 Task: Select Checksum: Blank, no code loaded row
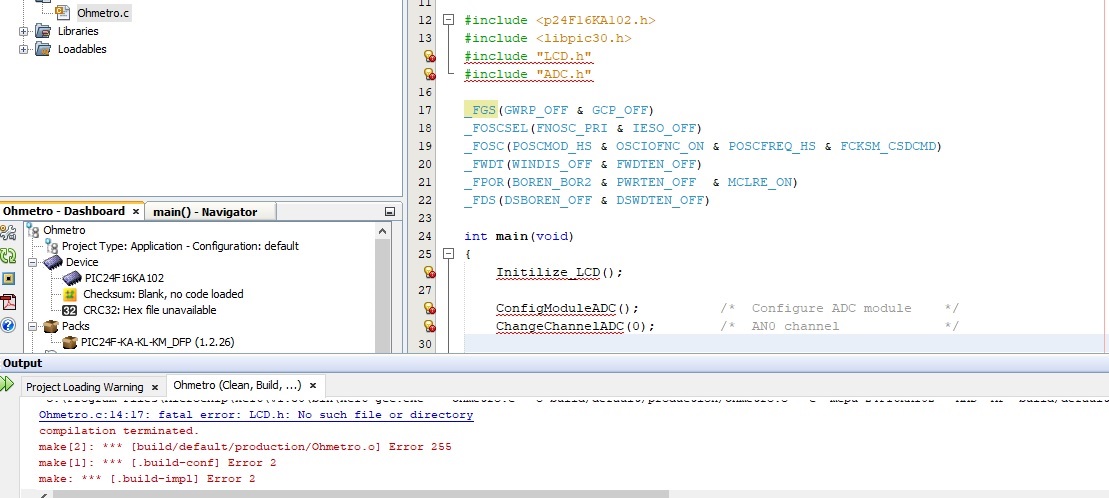pyautogui.click(x=163, y=294)
